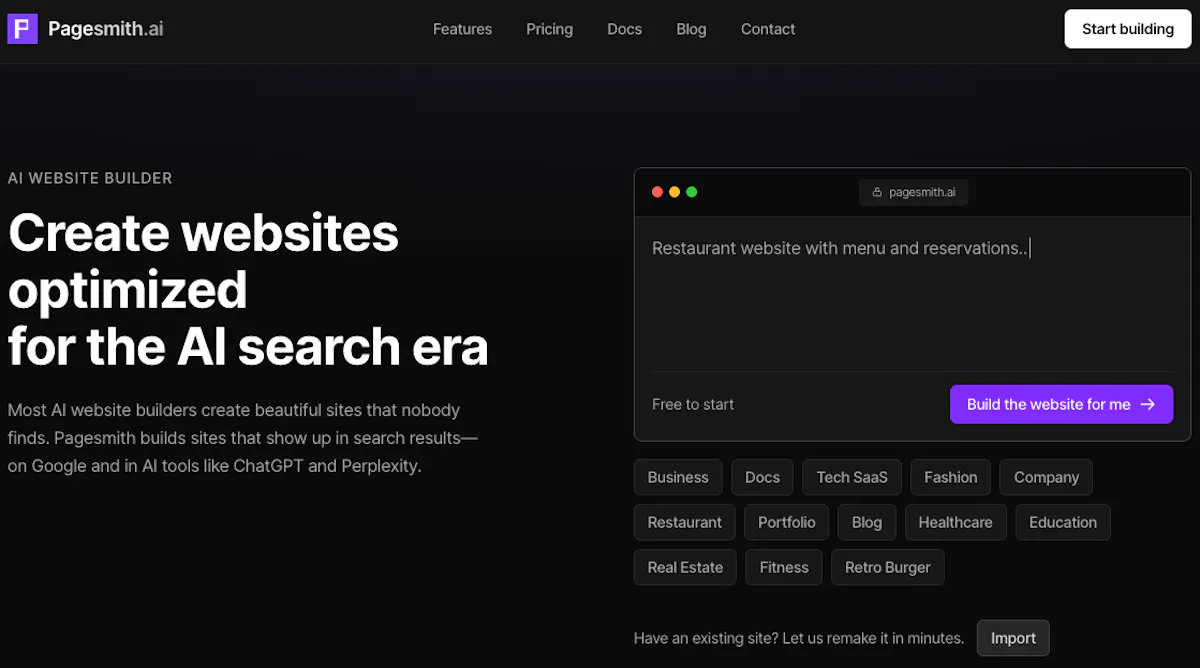Open the Docs nav link
The height and width of the screenshot is (668, 1200).
(624, 29)
